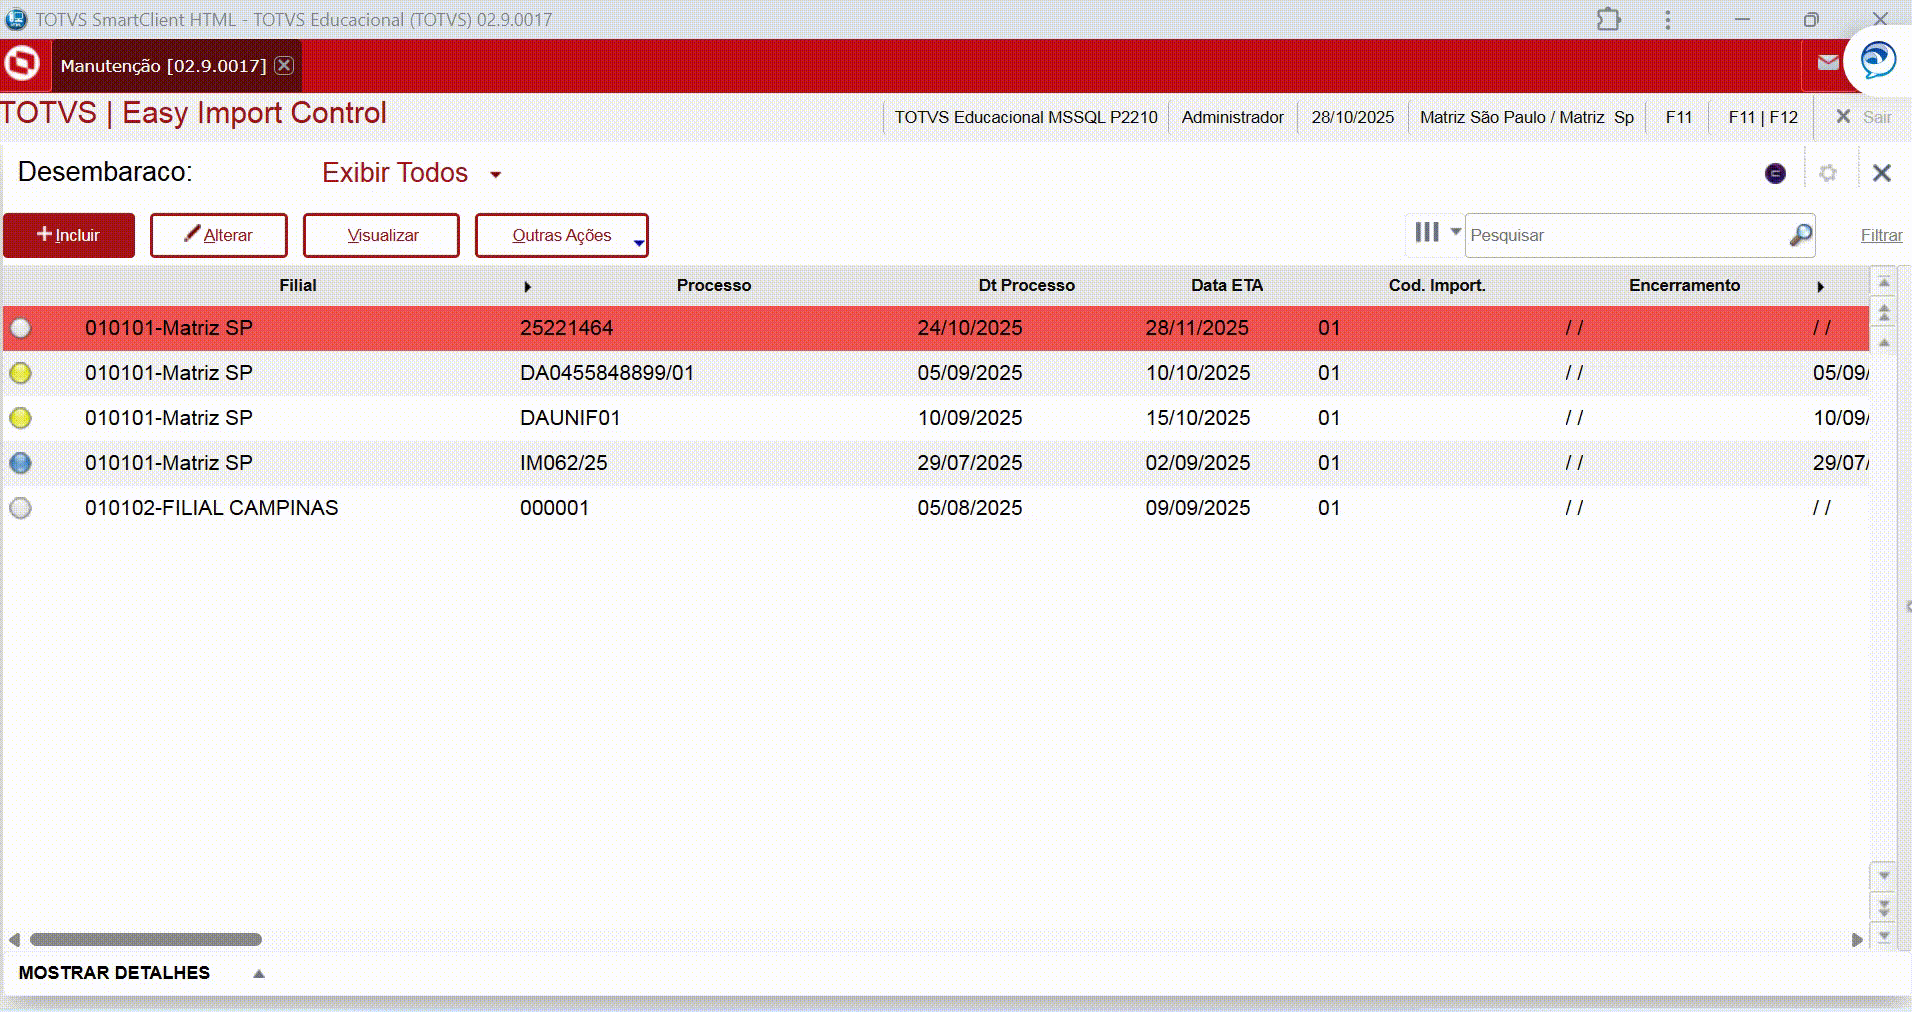Sort by the Encerramento column header
The height and width of the screenshot is (1012, 1912).
[1684, 286]
